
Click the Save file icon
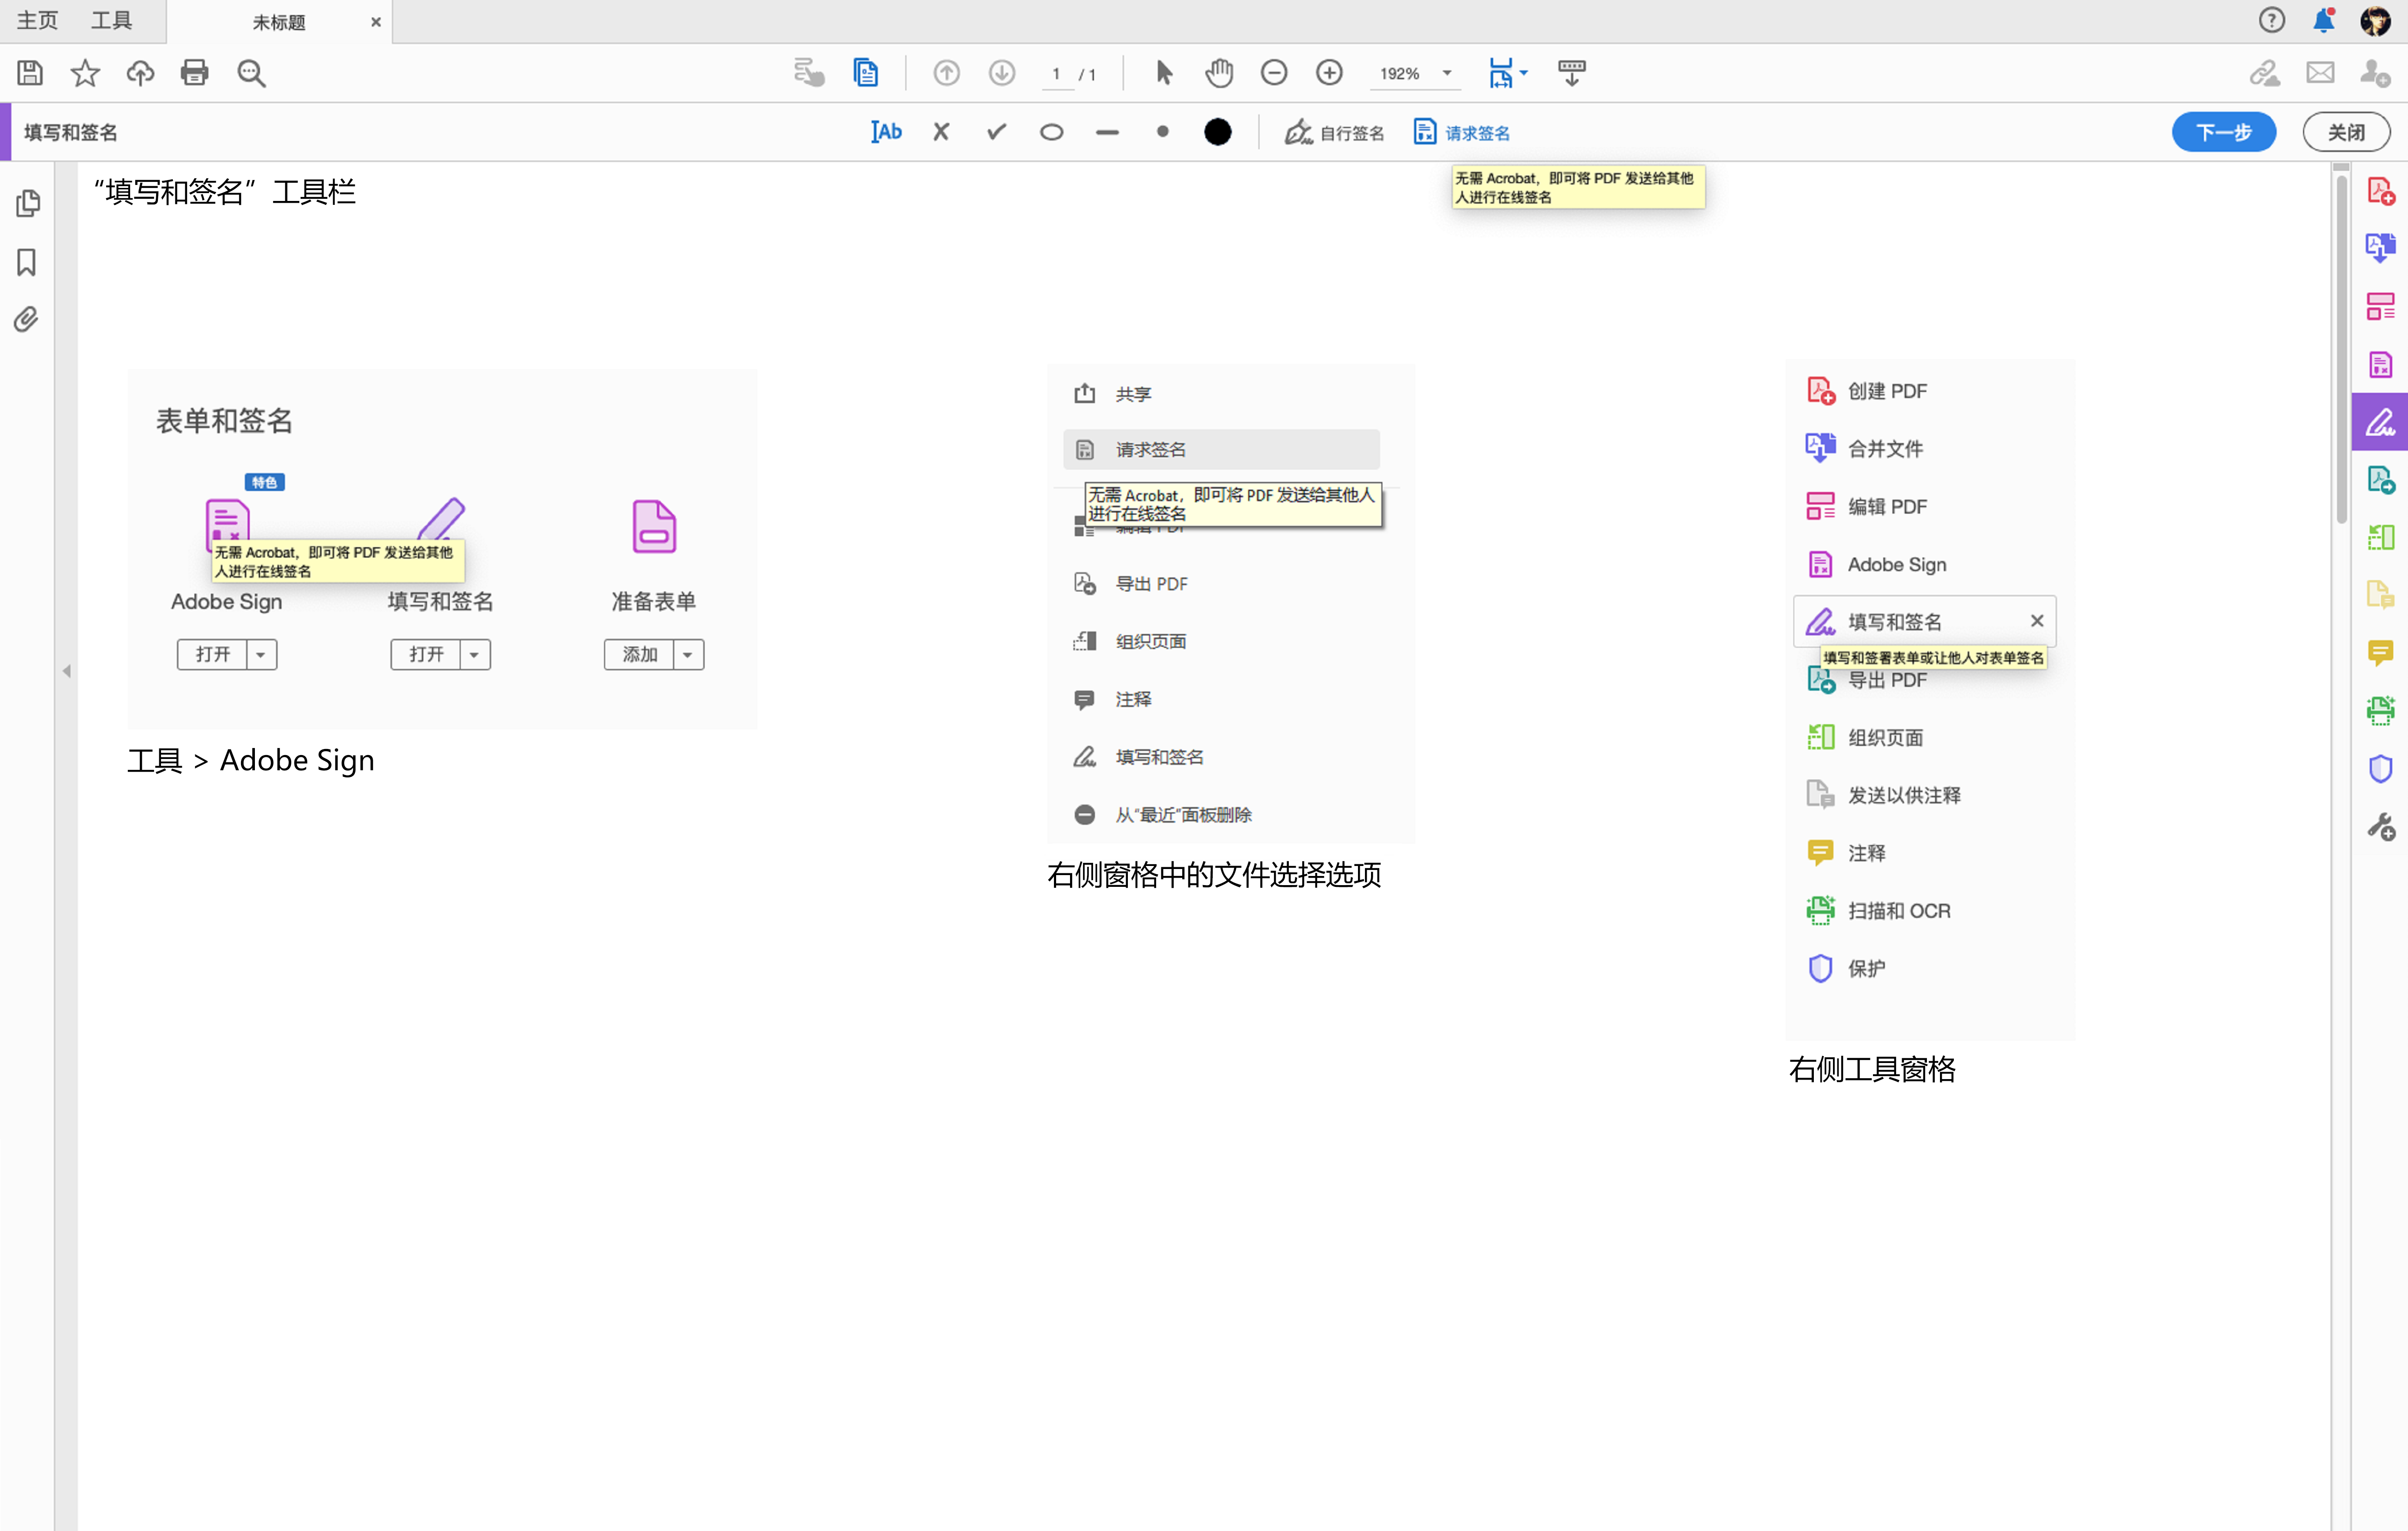pyautogui.click(x=30, y=73)
